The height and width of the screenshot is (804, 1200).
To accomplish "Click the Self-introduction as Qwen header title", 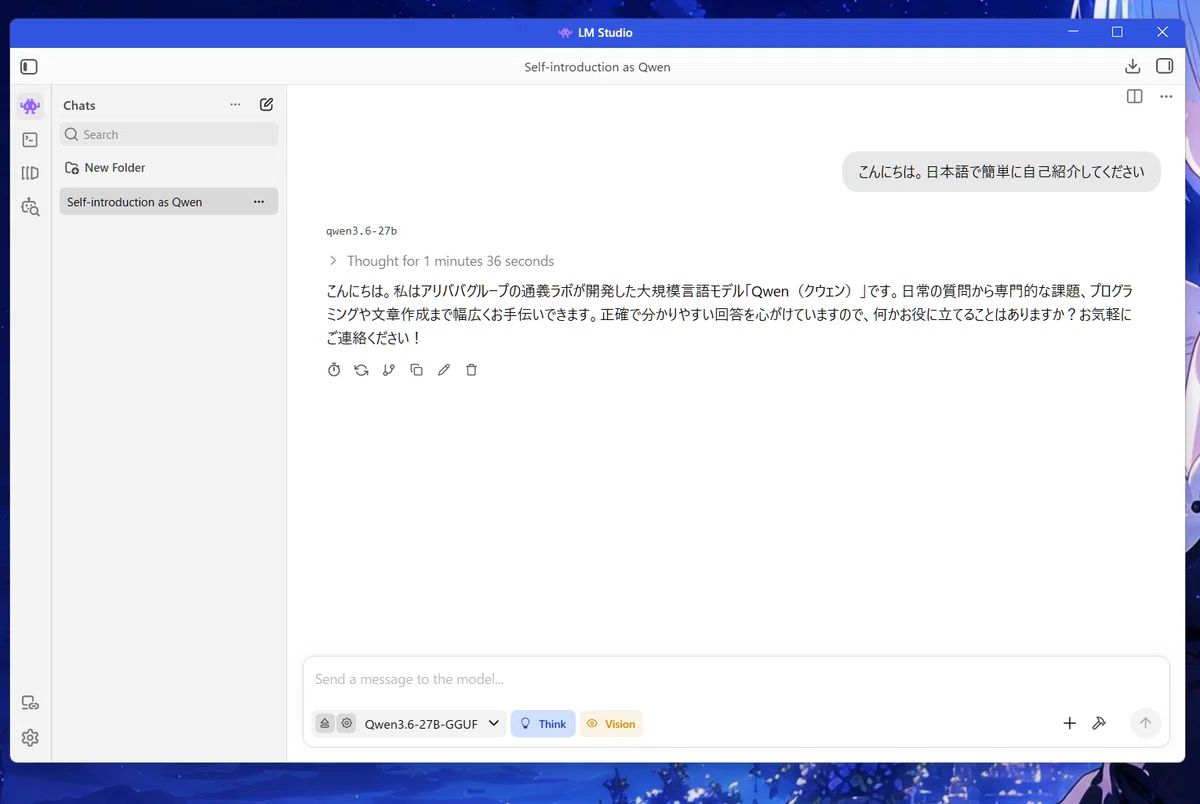I will (x=597, y=67).
